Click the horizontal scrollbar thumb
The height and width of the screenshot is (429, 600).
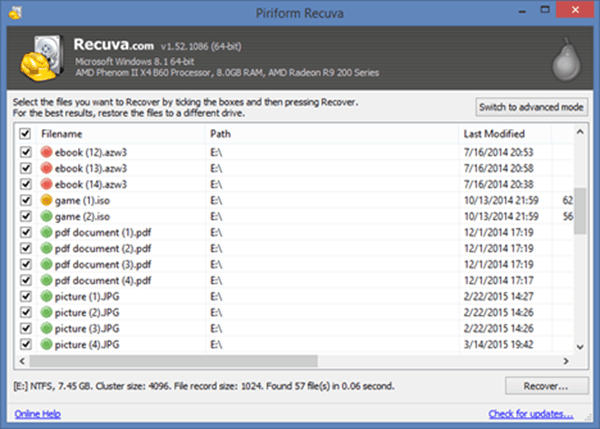173,361
